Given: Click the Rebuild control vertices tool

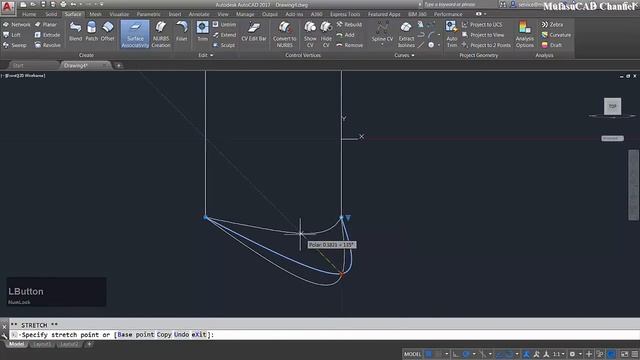Looking at the screenshot, I should point(349,24).
